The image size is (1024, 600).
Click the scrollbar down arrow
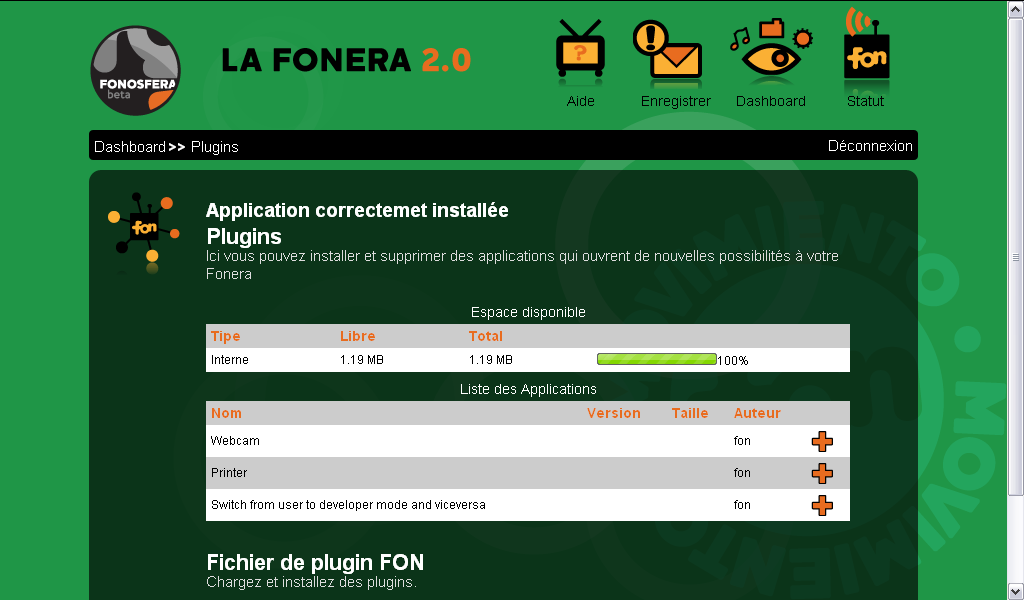pyautogui.click(x=1016, y=592)
